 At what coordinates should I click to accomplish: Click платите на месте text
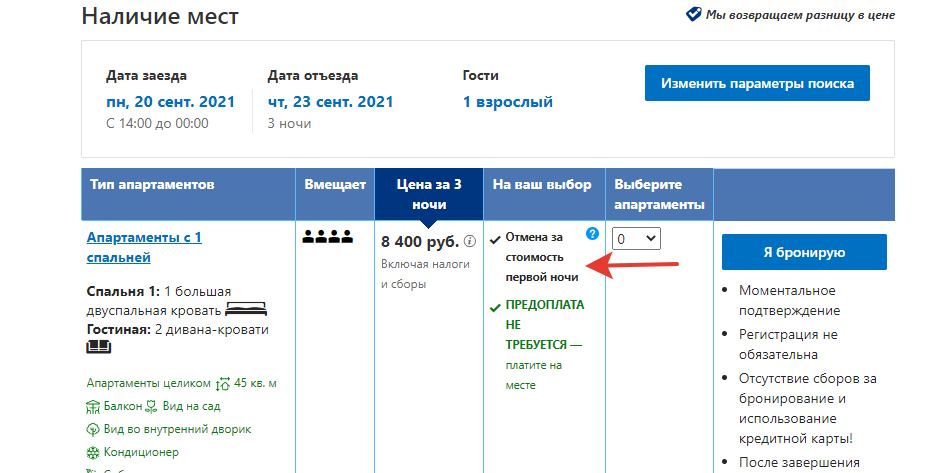coord(534,375)
